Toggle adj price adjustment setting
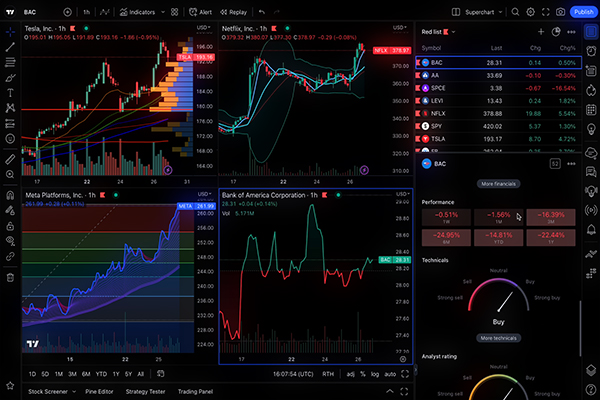Viewport: 600px width, 400px height. (x=351, y=373)
